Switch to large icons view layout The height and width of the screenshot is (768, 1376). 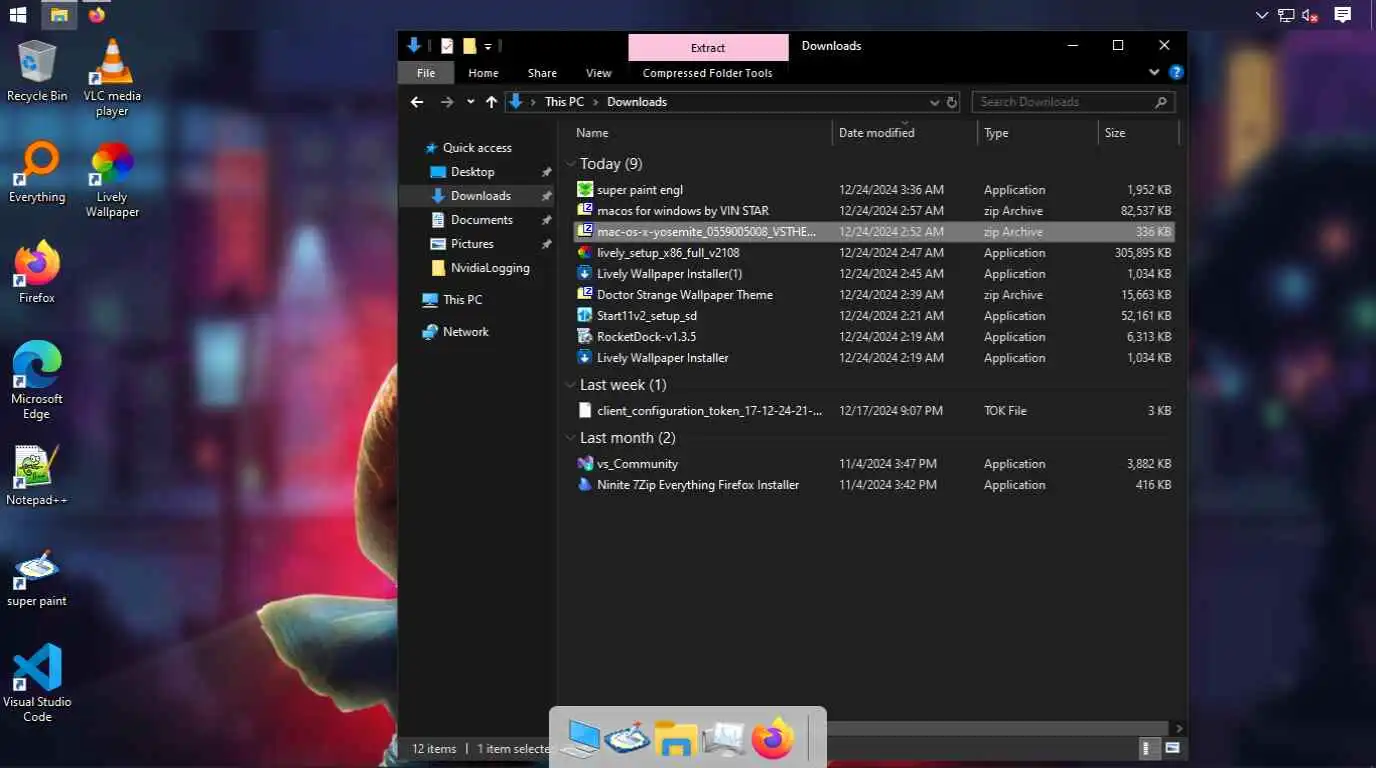(1172, 748)
